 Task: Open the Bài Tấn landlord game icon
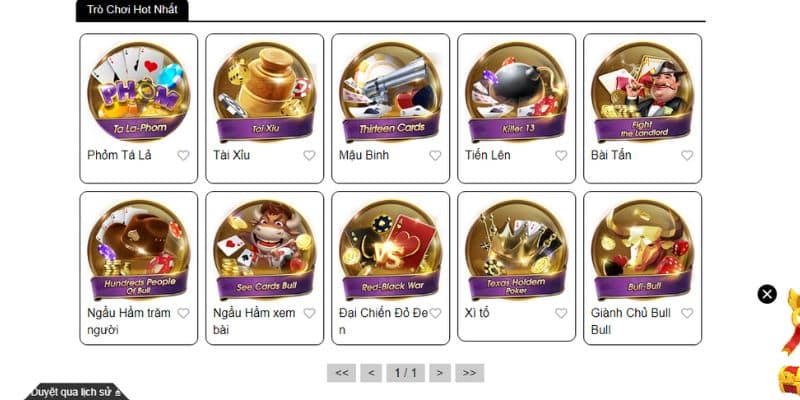tap(642, 91)
